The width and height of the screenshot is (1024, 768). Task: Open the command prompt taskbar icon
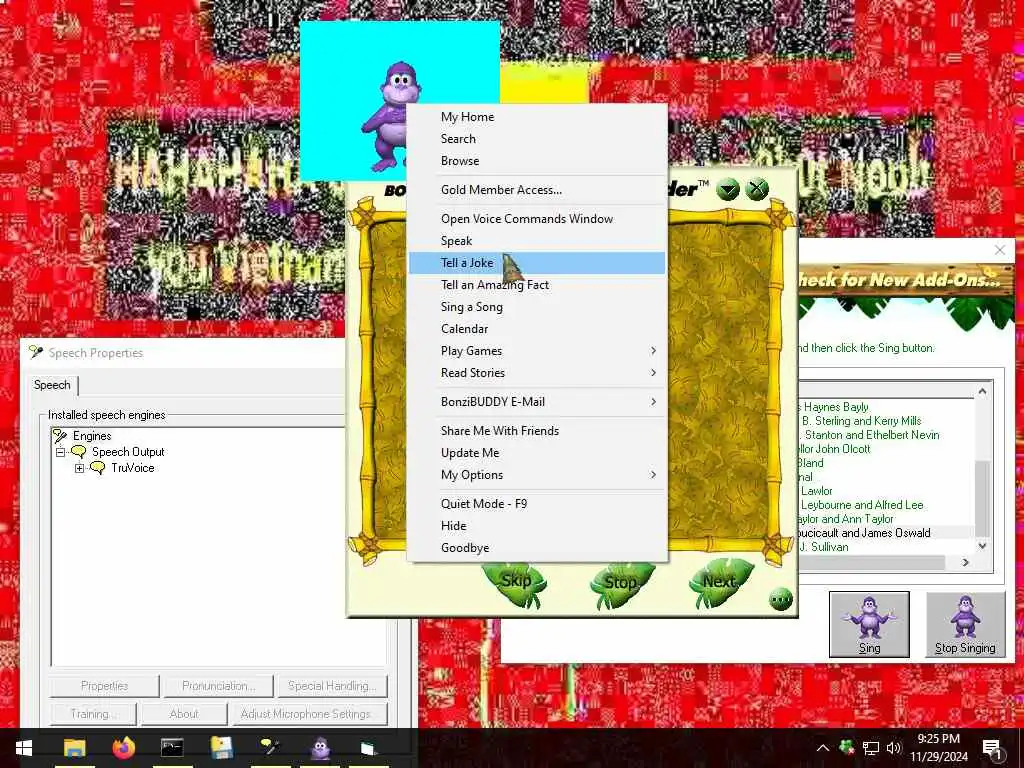(172, 748)
